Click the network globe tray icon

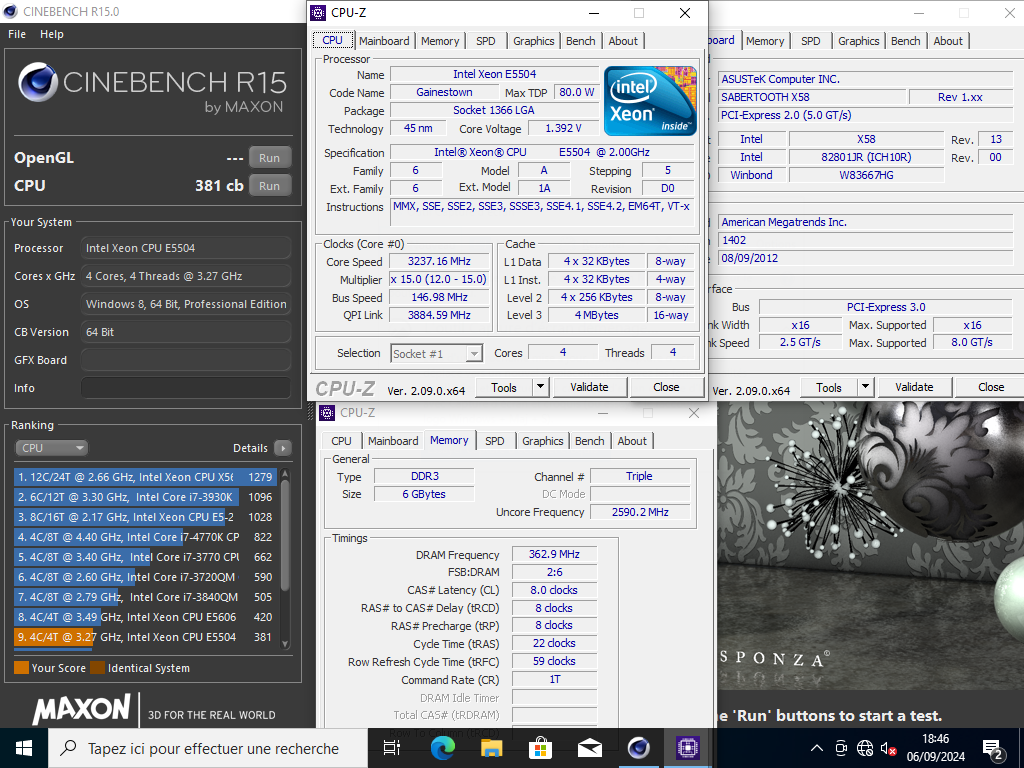[x=865, y=748]
